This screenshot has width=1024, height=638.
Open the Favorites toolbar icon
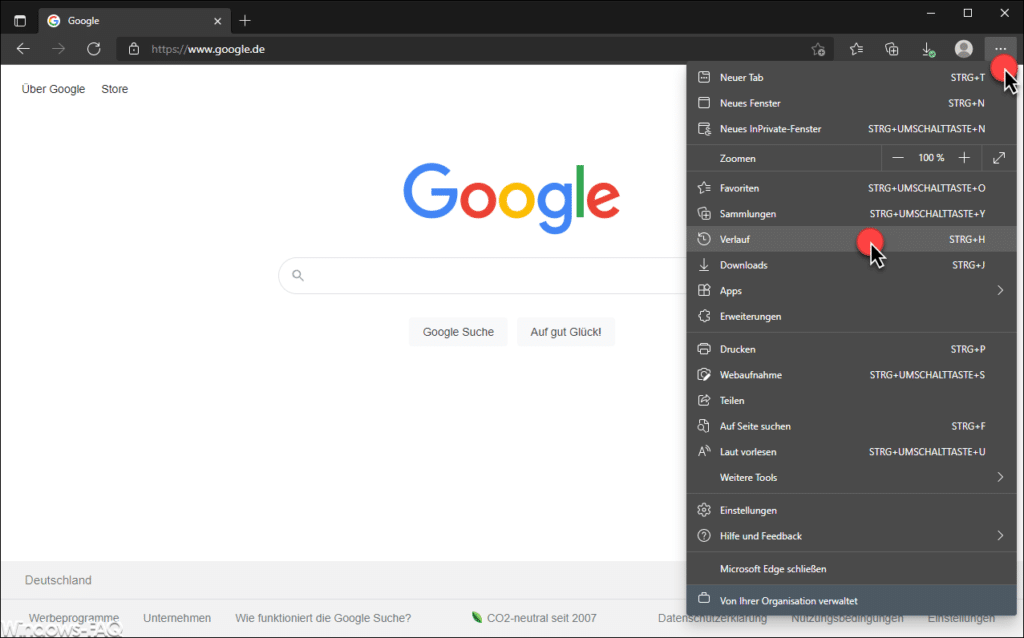856,49
